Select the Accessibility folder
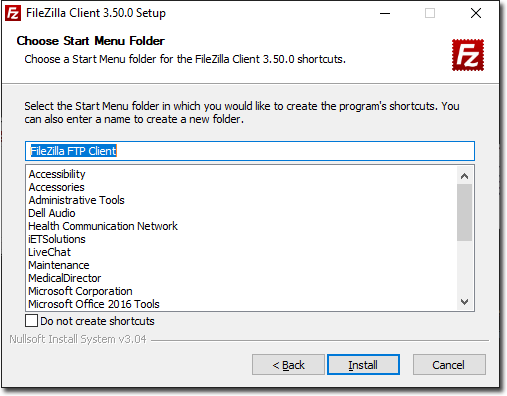The width and height of the screenshot is (507, 396). coord(57,174)
